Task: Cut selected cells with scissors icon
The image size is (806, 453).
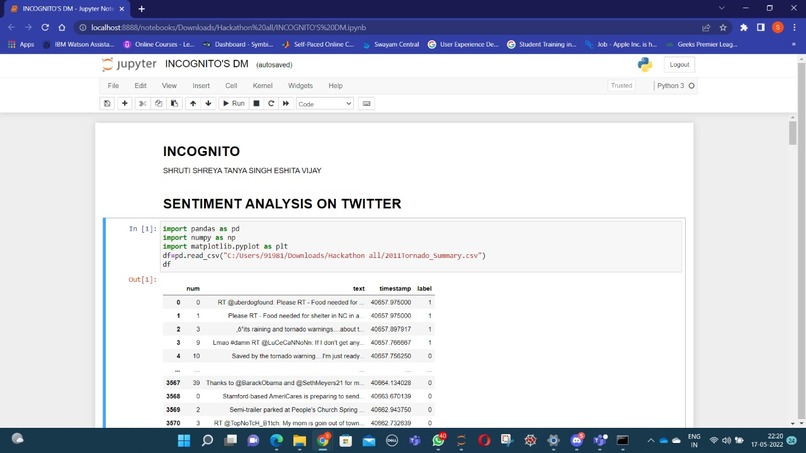Action: point(142,103)
